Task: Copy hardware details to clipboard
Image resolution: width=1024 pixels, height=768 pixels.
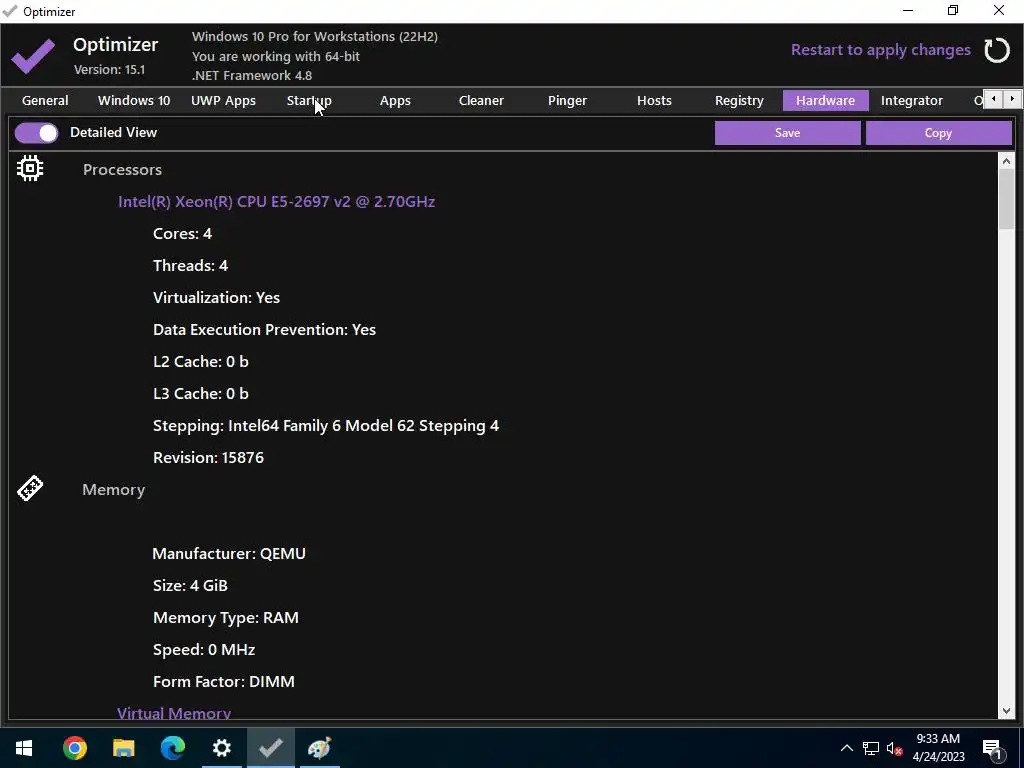Action: (x=938, y=133)
